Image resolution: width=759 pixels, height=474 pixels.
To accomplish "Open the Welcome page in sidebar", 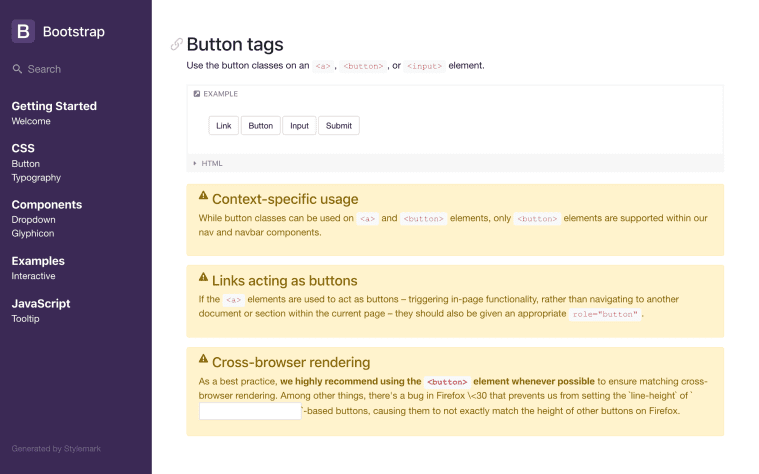I will [x=31, y=121].
